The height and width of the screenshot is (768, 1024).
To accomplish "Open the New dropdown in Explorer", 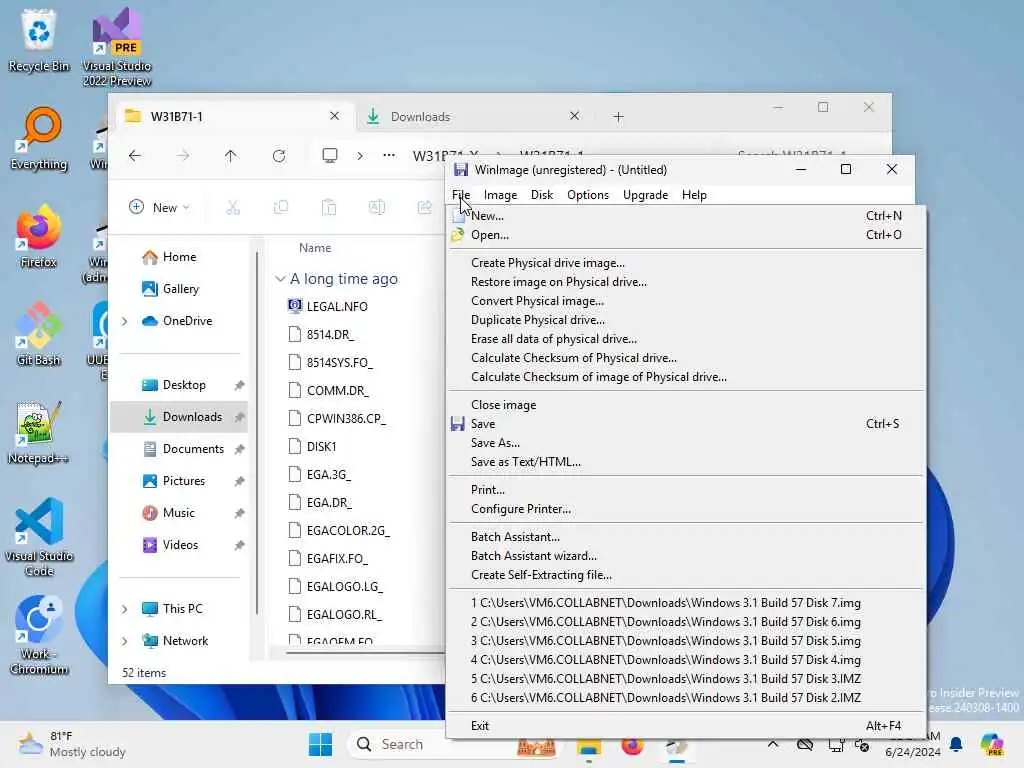I will point(159,208).
